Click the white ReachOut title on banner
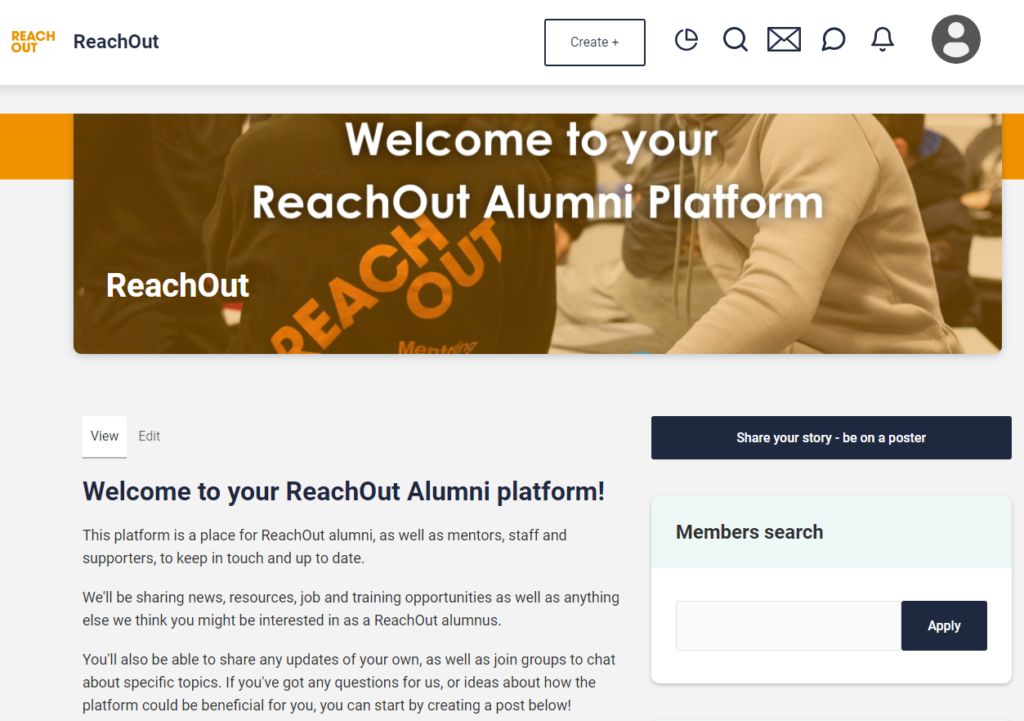 coord(178,285)
